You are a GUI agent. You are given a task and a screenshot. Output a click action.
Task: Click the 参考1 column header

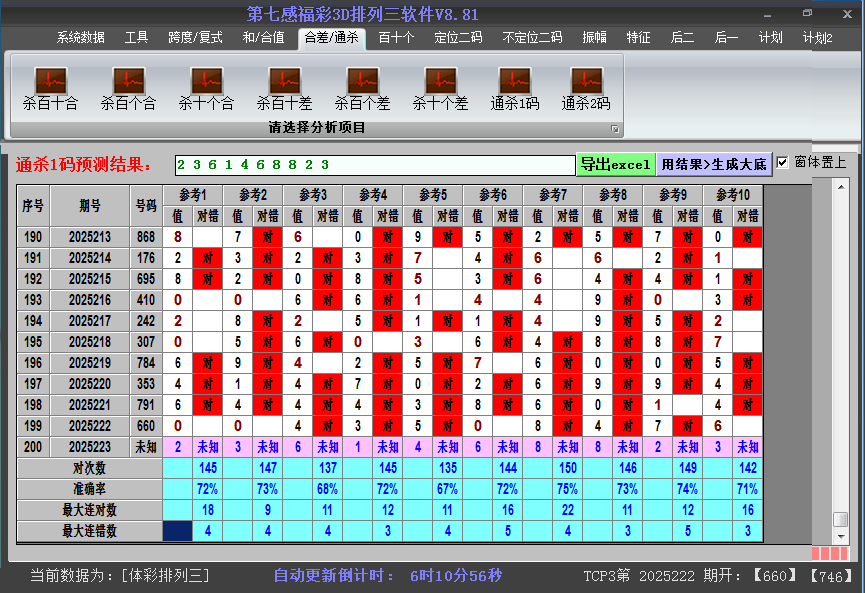tap(193, 195)
